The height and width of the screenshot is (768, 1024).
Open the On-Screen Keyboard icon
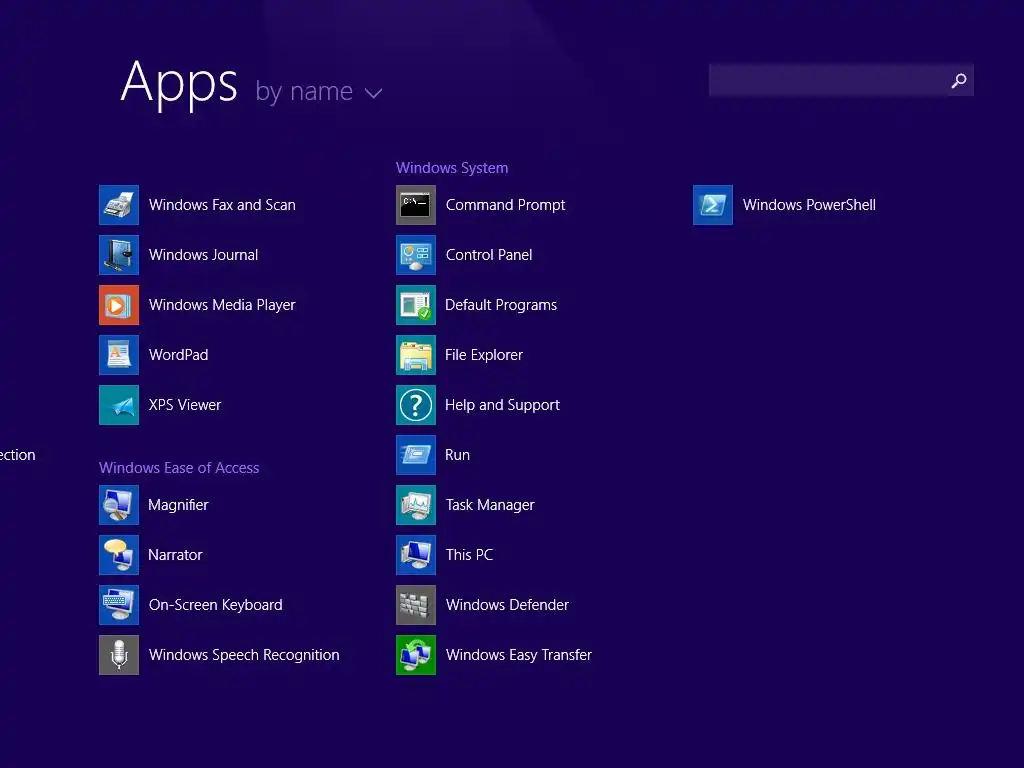119,605
